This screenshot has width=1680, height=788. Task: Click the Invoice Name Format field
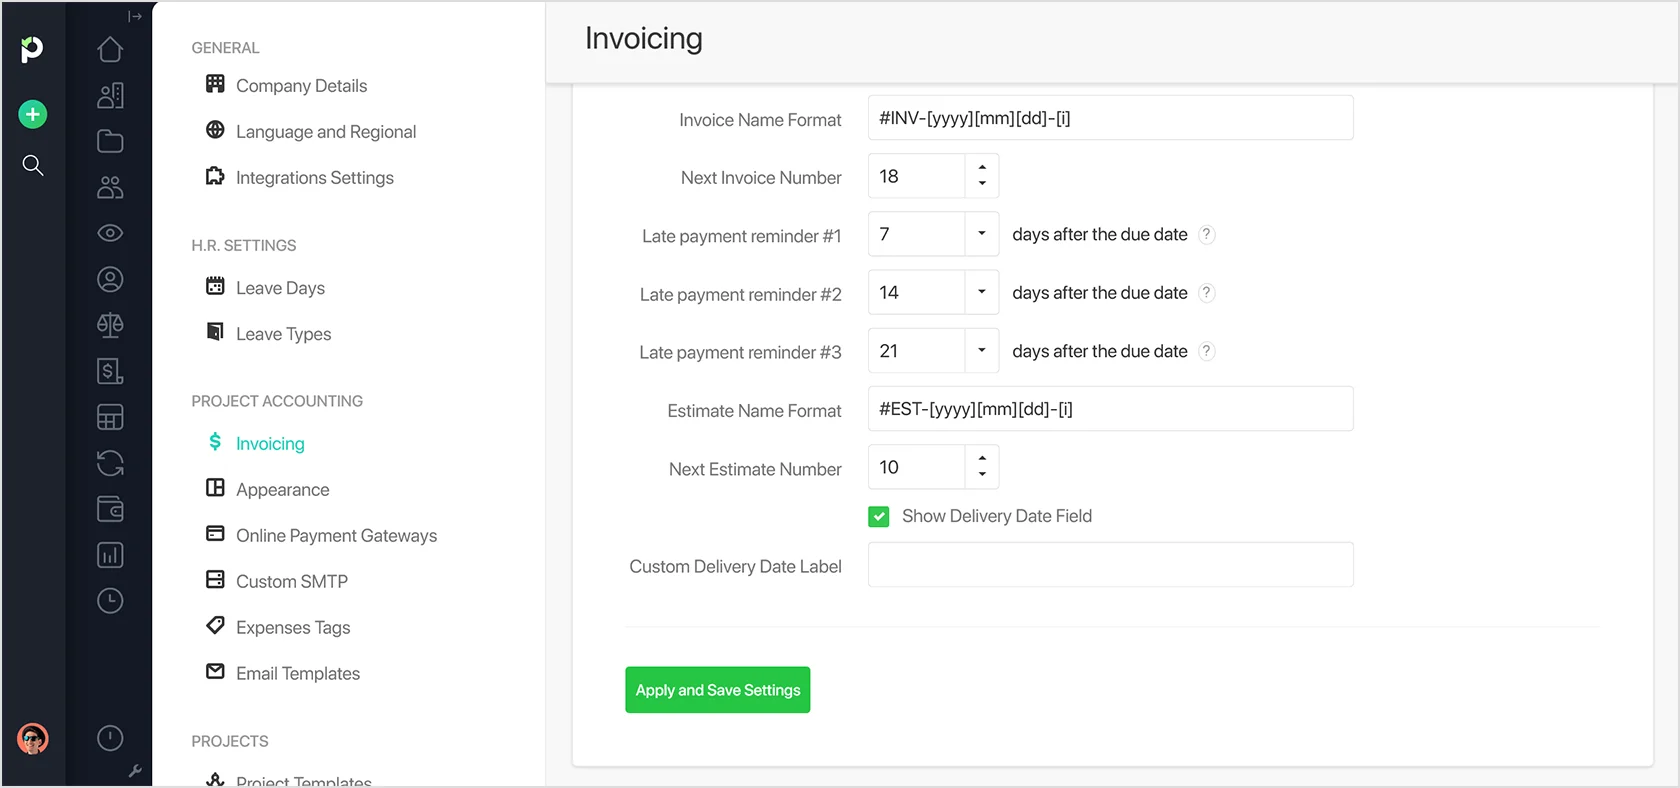coord(1111,118)
